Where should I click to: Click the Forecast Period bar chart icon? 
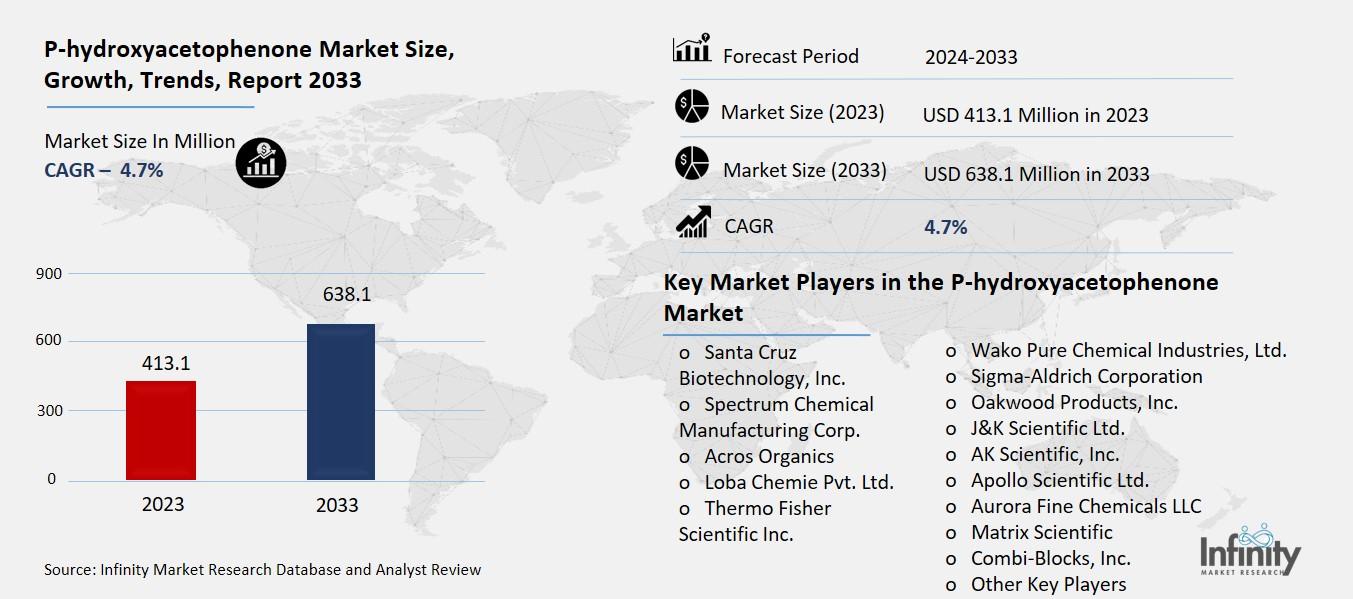(691, 48)
